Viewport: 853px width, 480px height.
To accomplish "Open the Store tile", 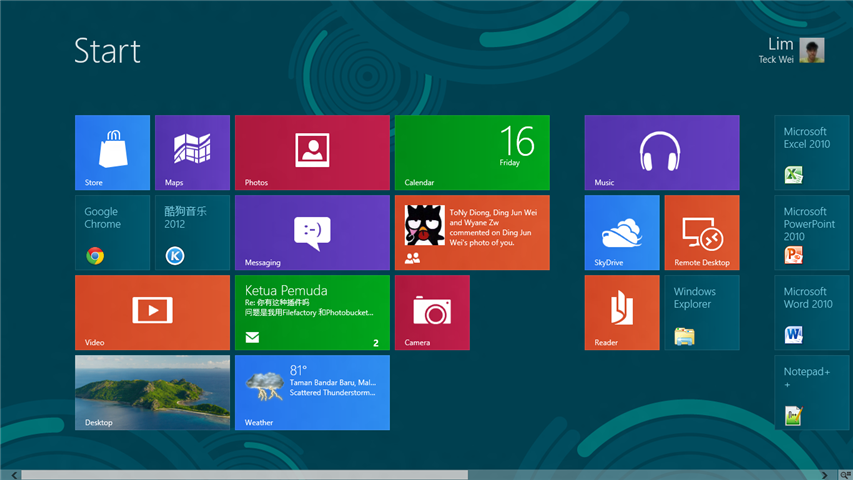I will (112, 152).
